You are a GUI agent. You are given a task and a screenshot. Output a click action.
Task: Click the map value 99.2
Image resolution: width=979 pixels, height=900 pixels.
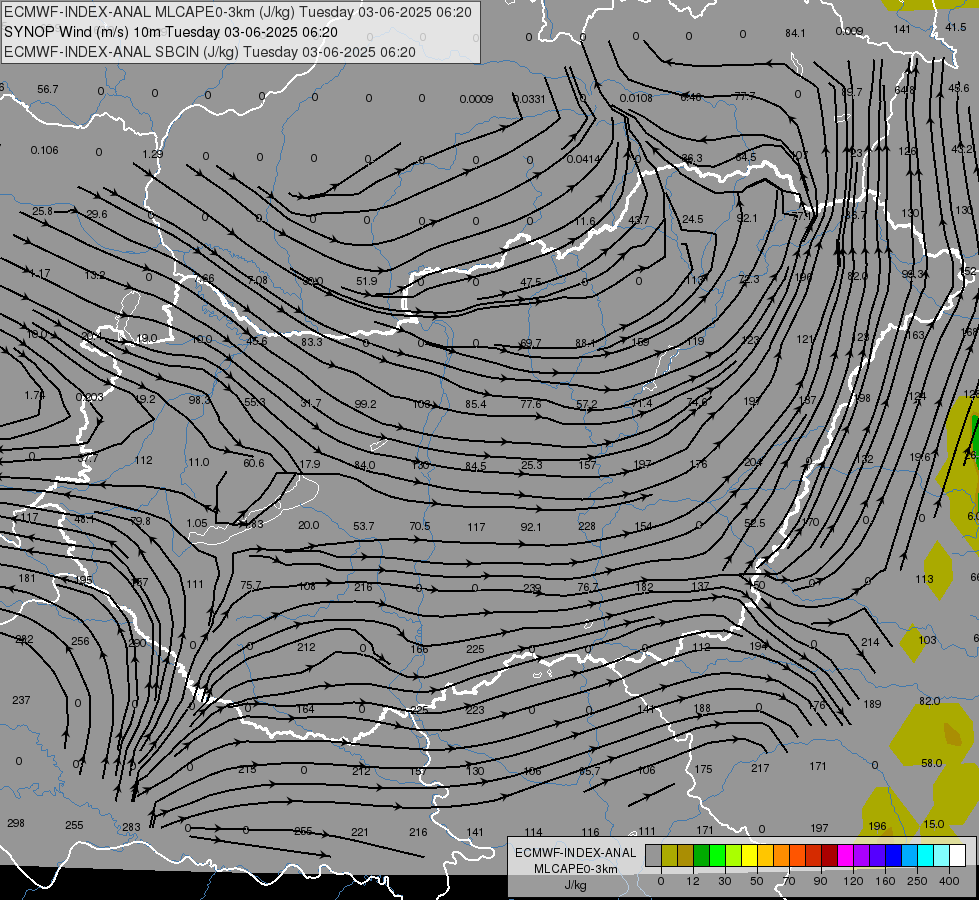[x=365, y=404]
